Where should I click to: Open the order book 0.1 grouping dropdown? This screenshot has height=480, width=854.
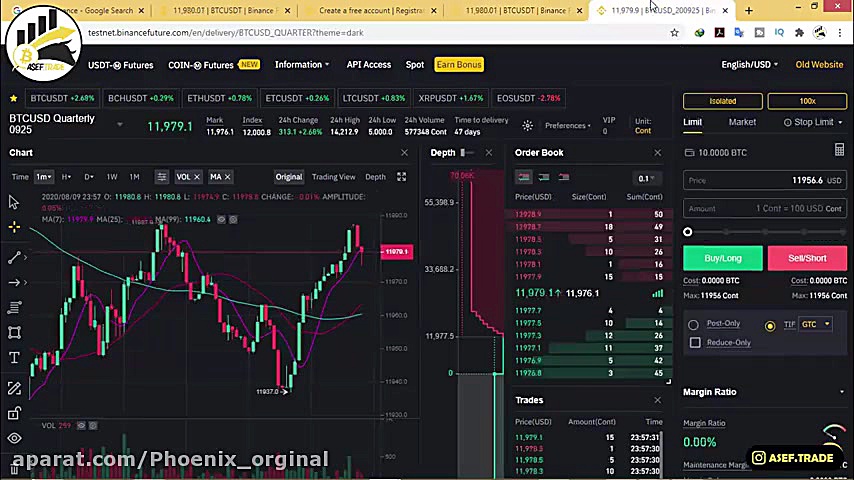pyautogui.click(x=646, y=178)
